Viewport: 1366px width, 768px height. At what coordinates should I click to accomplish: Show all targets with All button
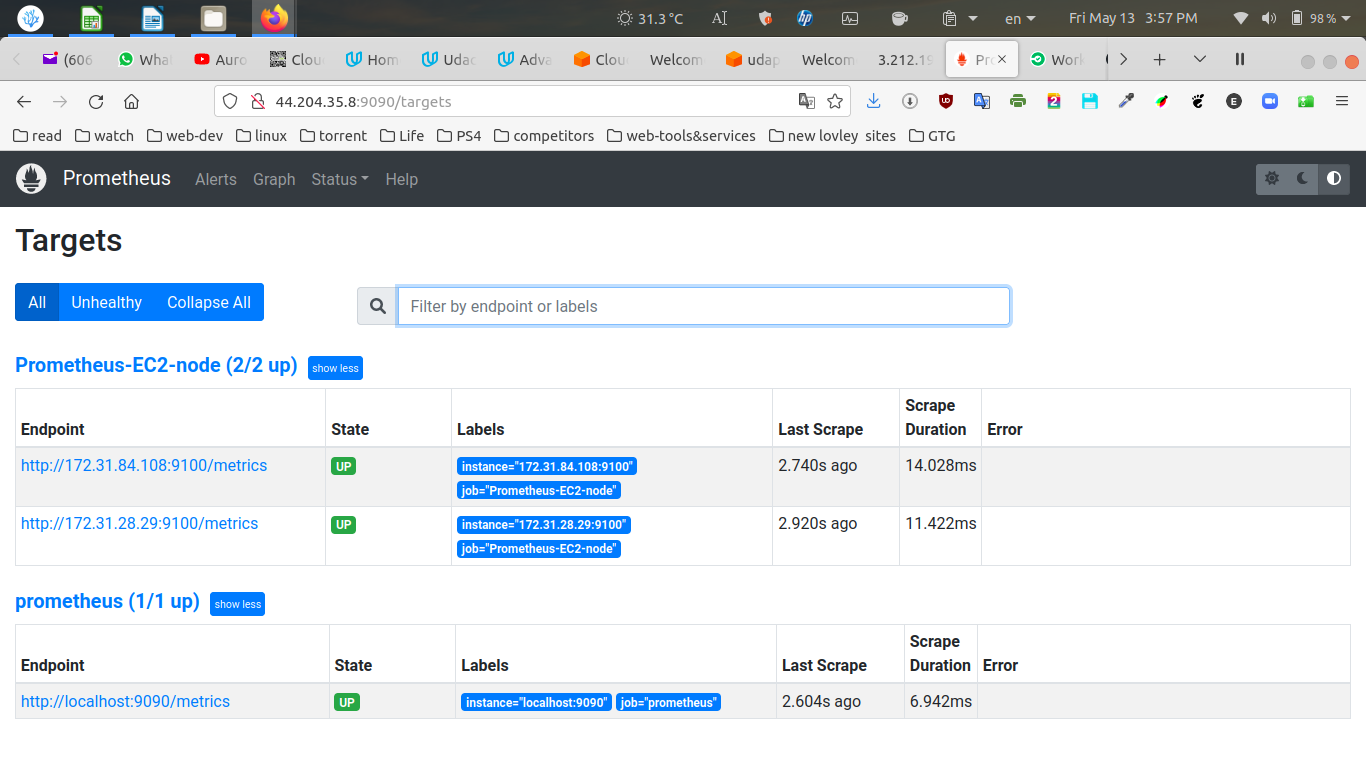[x=37, y=302]
